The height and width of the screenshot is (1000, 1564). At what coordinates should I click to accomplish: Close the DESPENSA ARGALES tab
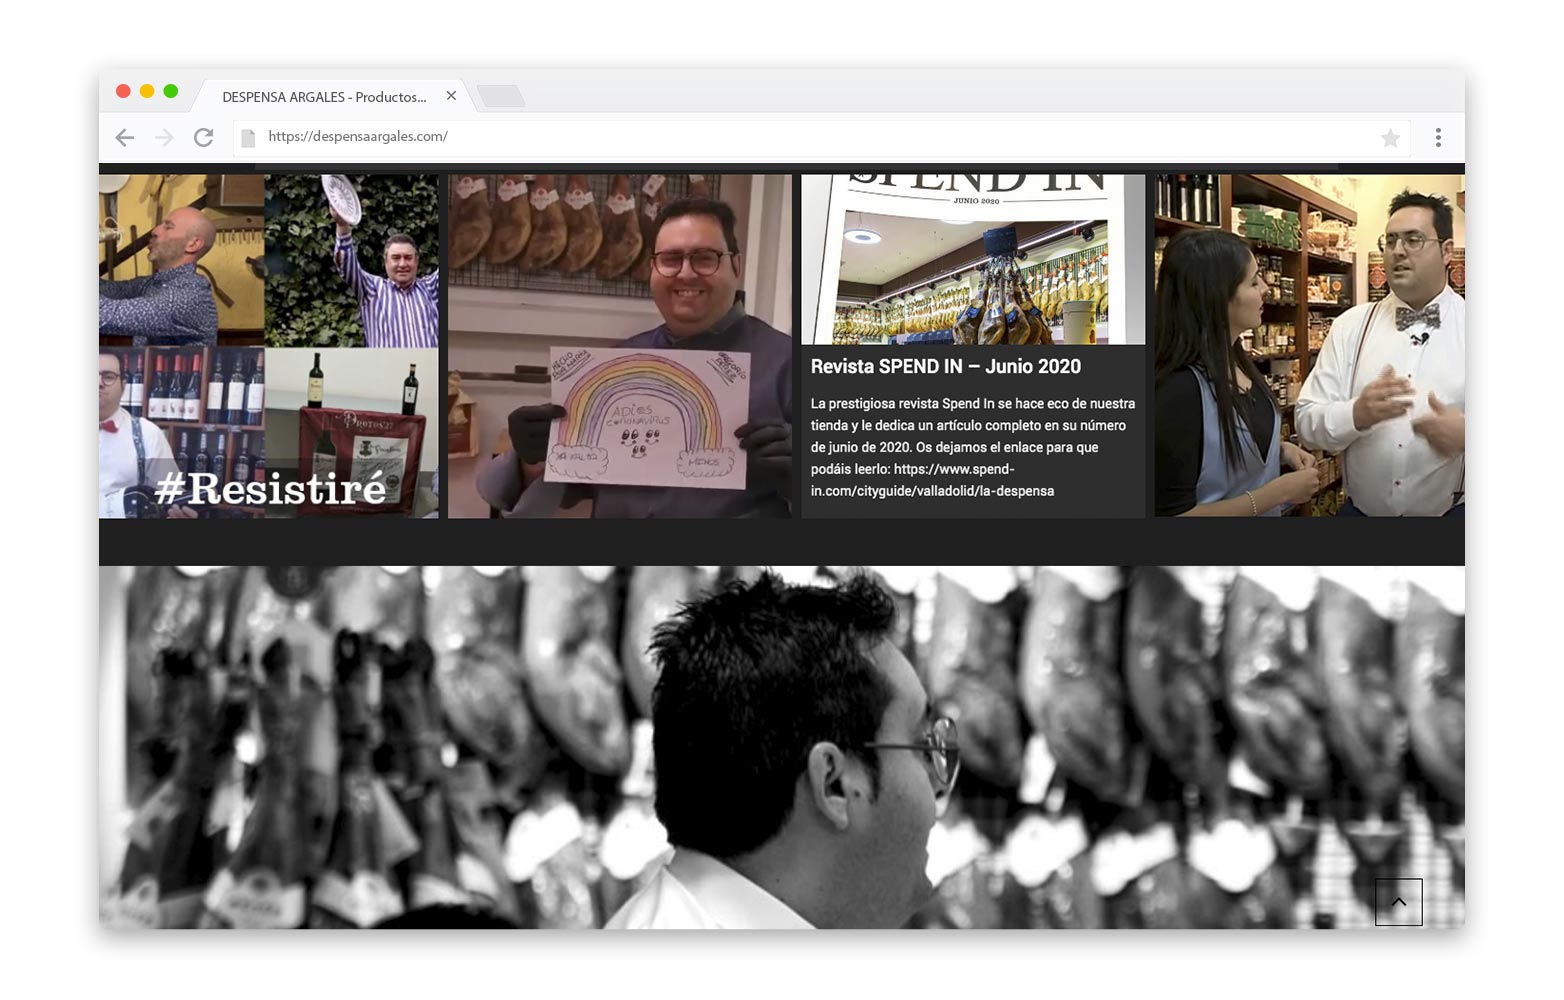pyautogui.click(x=451, y=96)
